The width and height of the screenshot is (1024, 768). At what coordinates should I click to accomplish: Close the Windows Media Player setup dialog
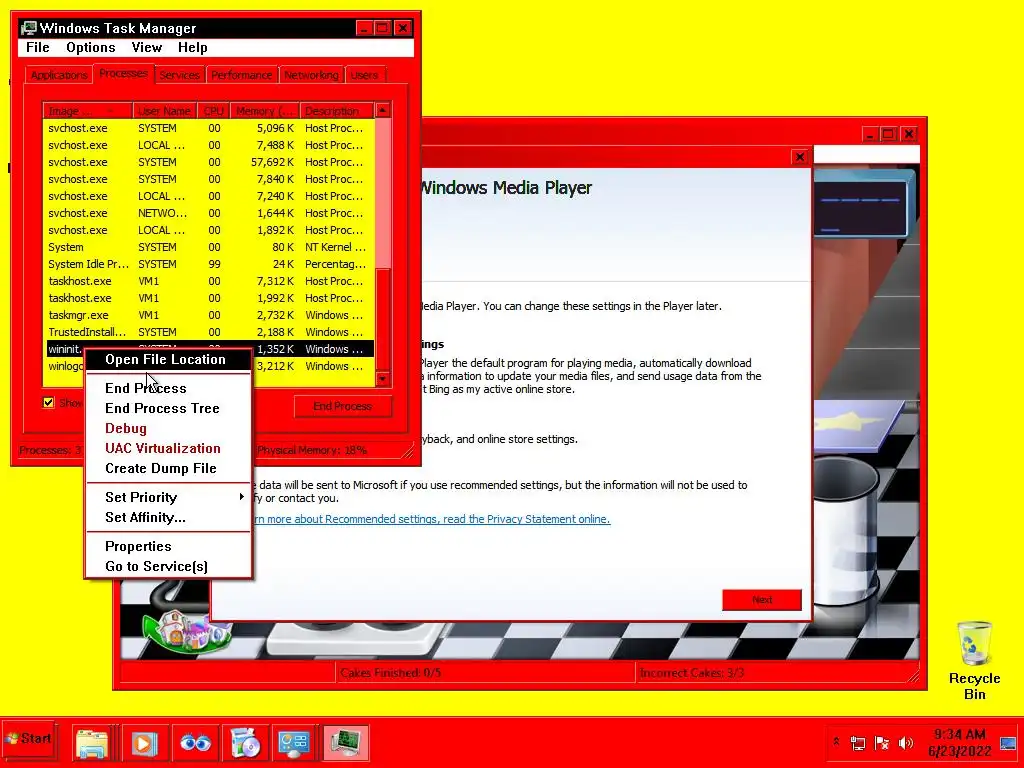point(799,157)
